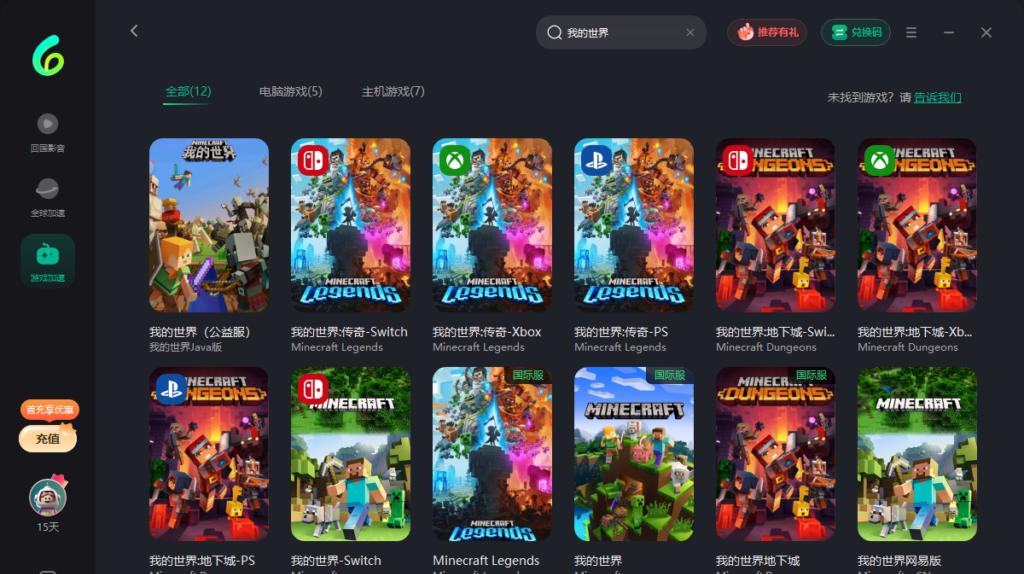The width and height of the screenshot is (1024, 574).
Task: Click the 首充享优惠 promo badge
Action: (50, 409)
